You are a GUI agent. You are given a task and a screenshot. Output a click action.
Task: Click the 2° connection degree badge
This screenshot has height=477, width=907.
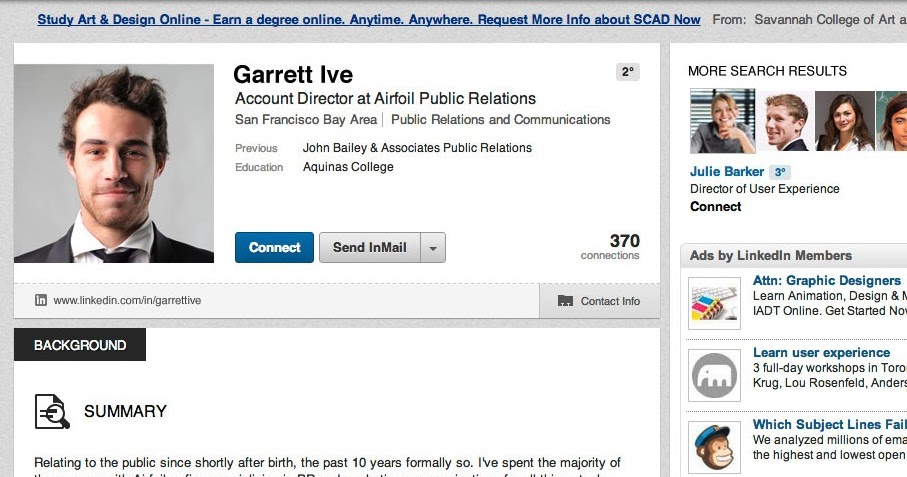(628, 72)
